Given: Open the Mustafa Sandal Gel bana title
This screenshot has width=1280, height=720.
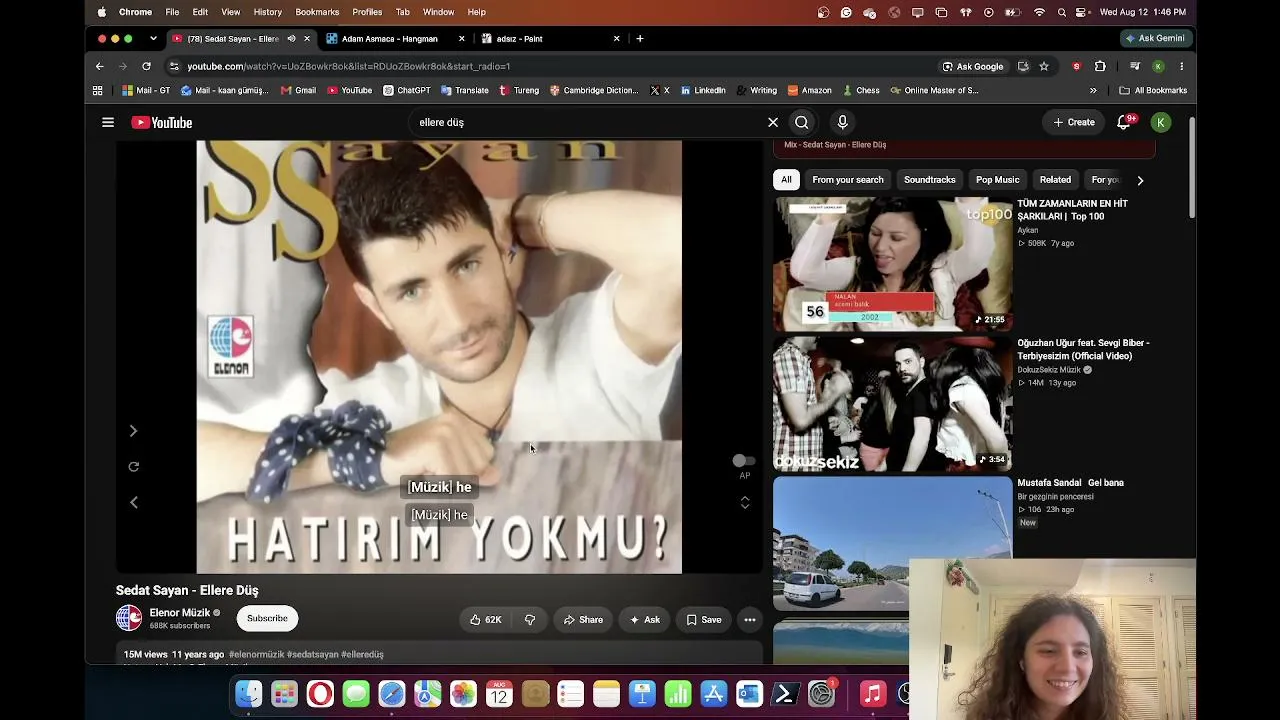Looking at the screenshot, I should 1071,483.
